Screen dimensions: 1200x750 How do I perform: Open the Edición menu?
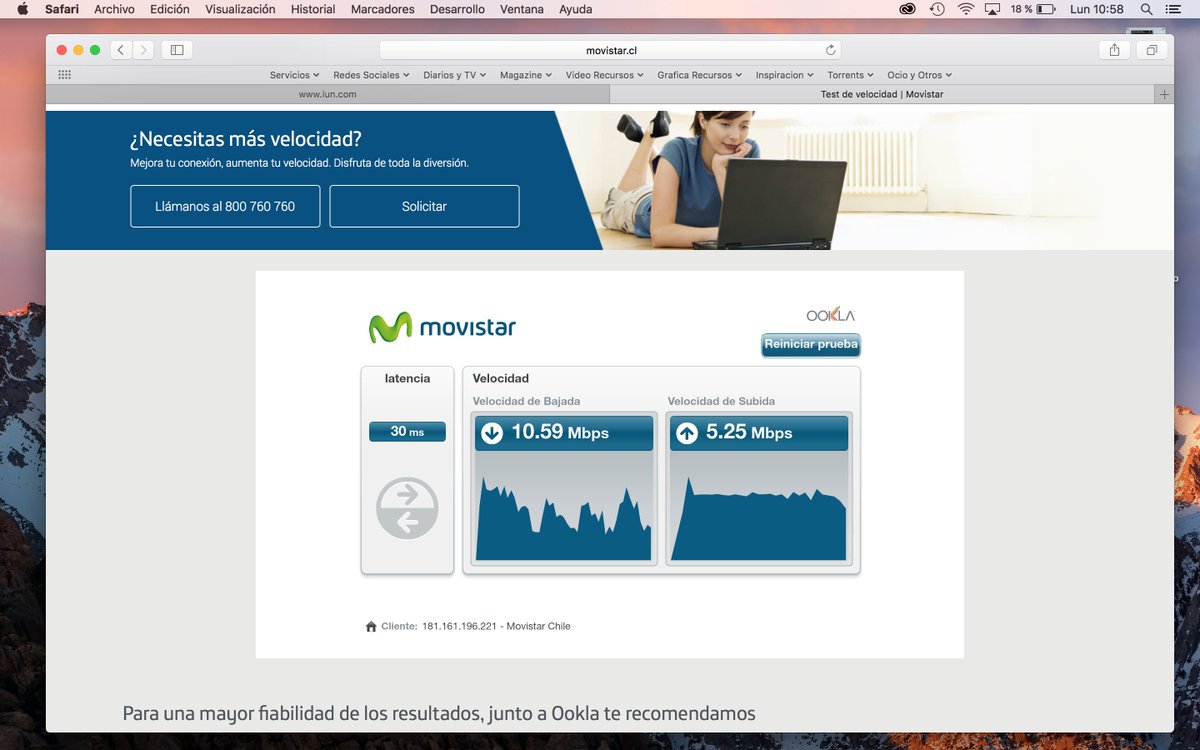170,9
